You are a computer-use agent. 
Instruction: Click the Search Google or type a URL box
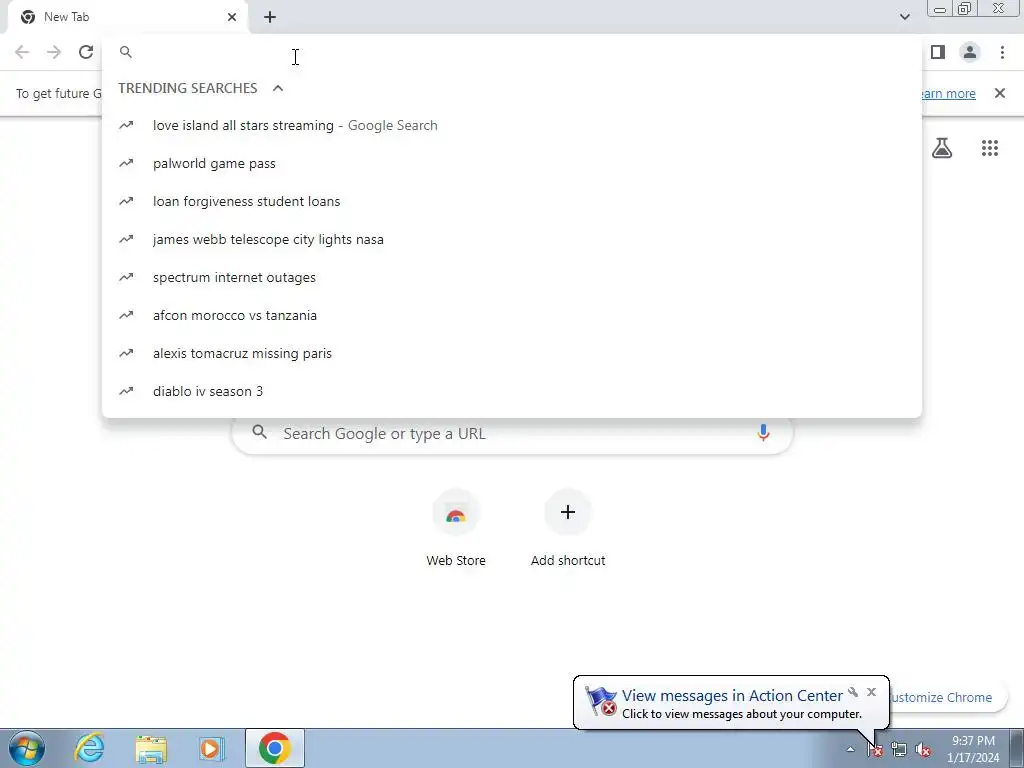pos(512,433)
